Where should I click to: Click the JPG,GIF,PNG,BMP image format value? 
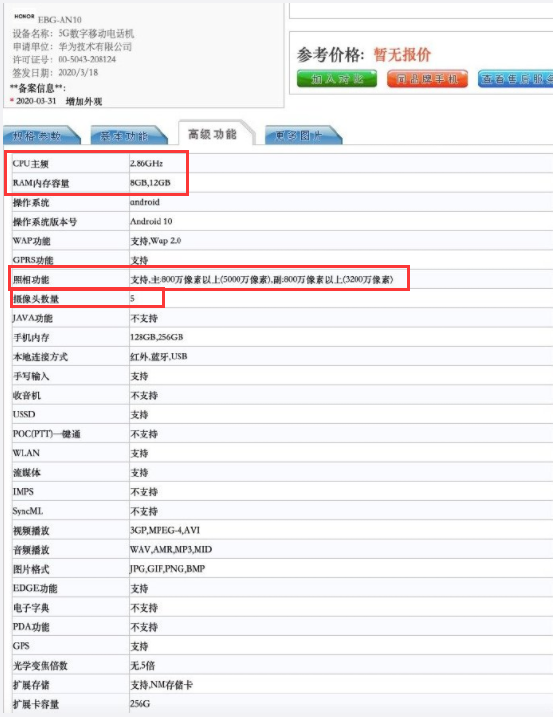point(167,568)
